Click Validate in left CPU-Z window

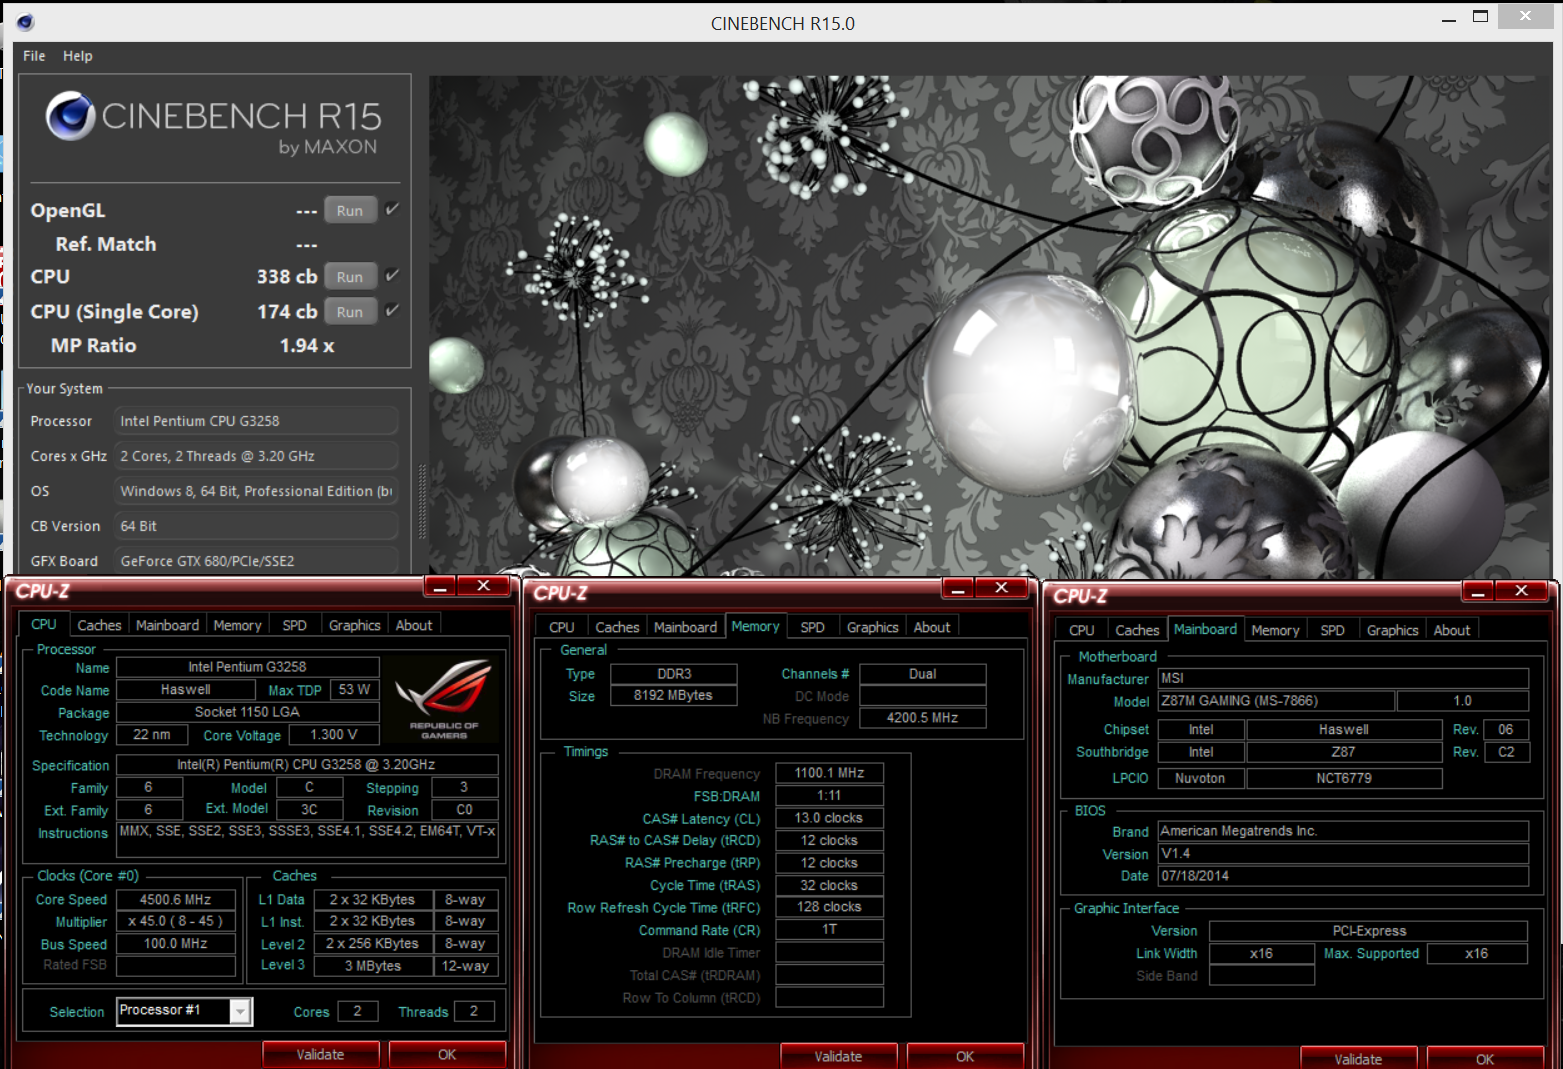(320, 1054)
